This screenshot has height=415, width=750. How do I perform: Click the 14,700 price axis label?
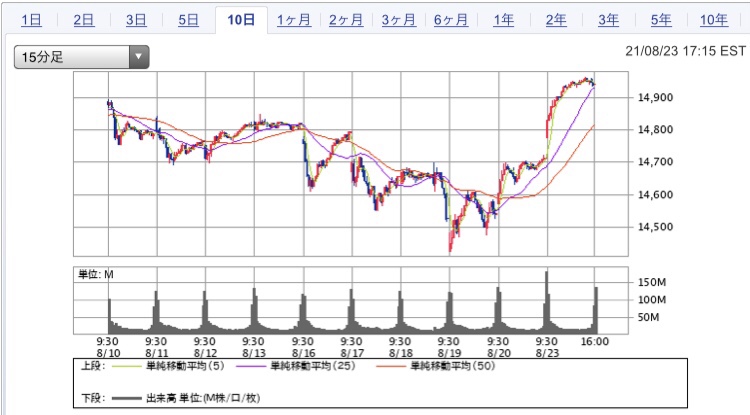tap(655, 162)
